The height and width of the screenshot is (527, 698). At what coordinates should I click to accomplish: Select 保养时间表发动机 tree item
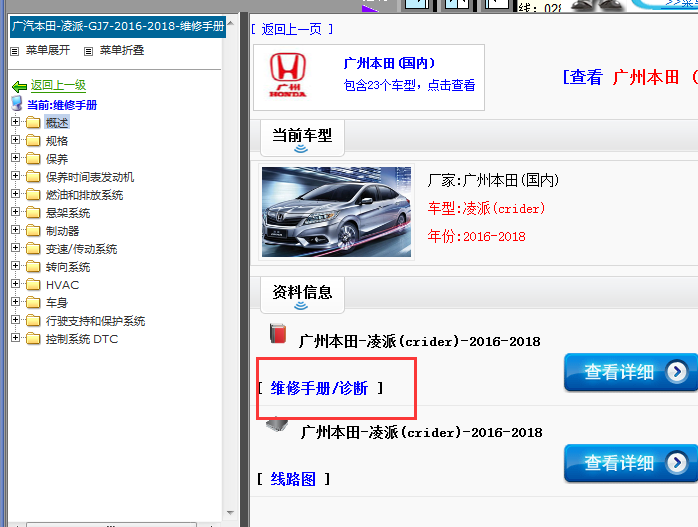pyautogui.click(x=90, y=177)
